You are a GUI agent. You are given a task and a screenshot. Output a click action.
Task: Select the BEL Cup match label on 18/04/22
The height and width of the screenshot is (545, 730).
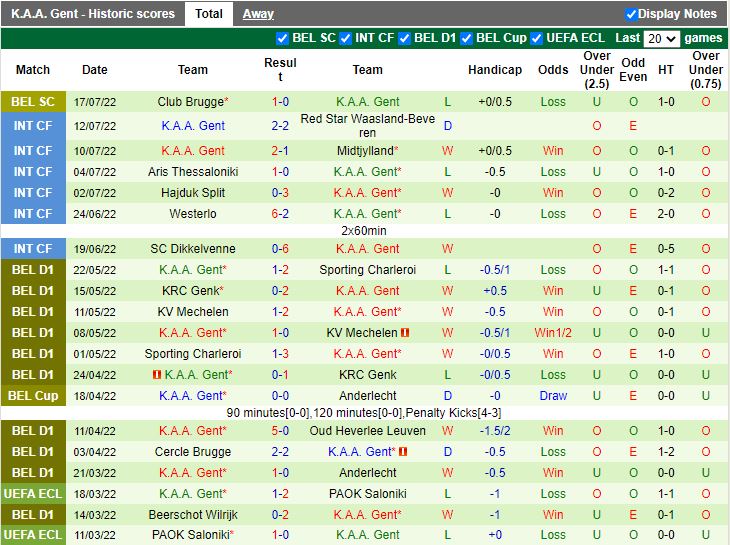pyautogui.click(x=33, y=396)
